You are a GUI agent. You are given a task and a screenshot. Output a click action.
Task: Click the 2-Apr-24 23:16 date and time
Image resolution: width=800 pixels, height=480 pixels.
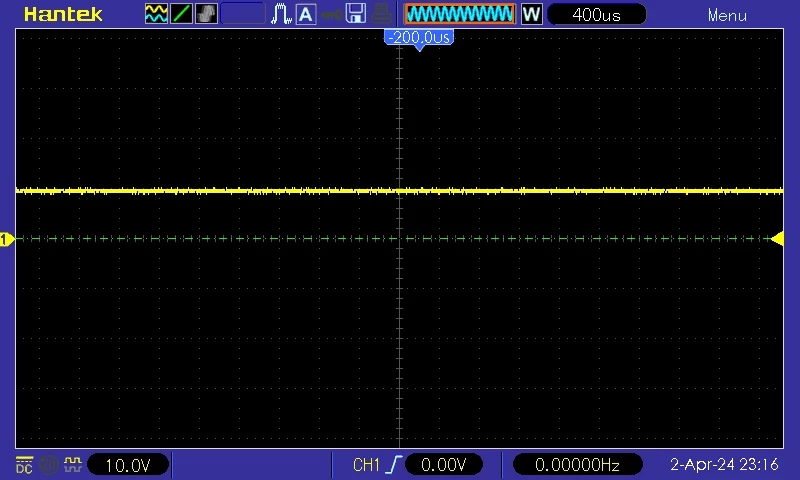tap(724, 464)
